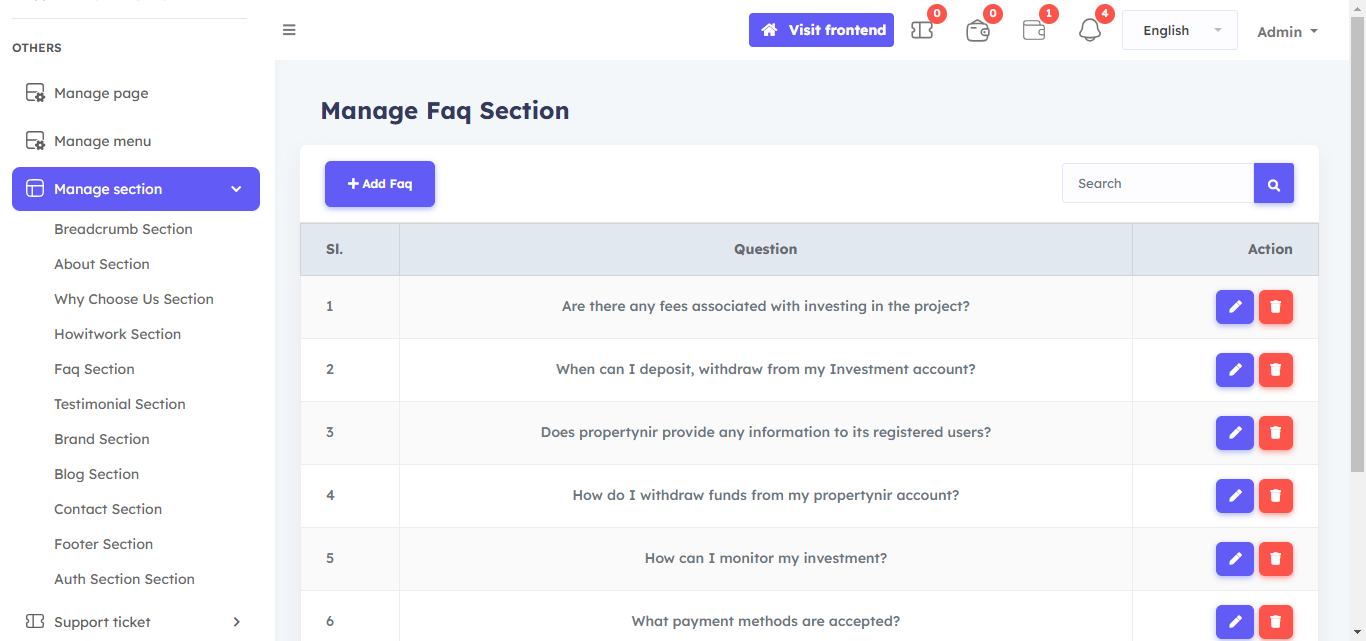Viewport: 1366px width, 641px height.
Task: Focus the Search input field
Action: point(1157,184)
